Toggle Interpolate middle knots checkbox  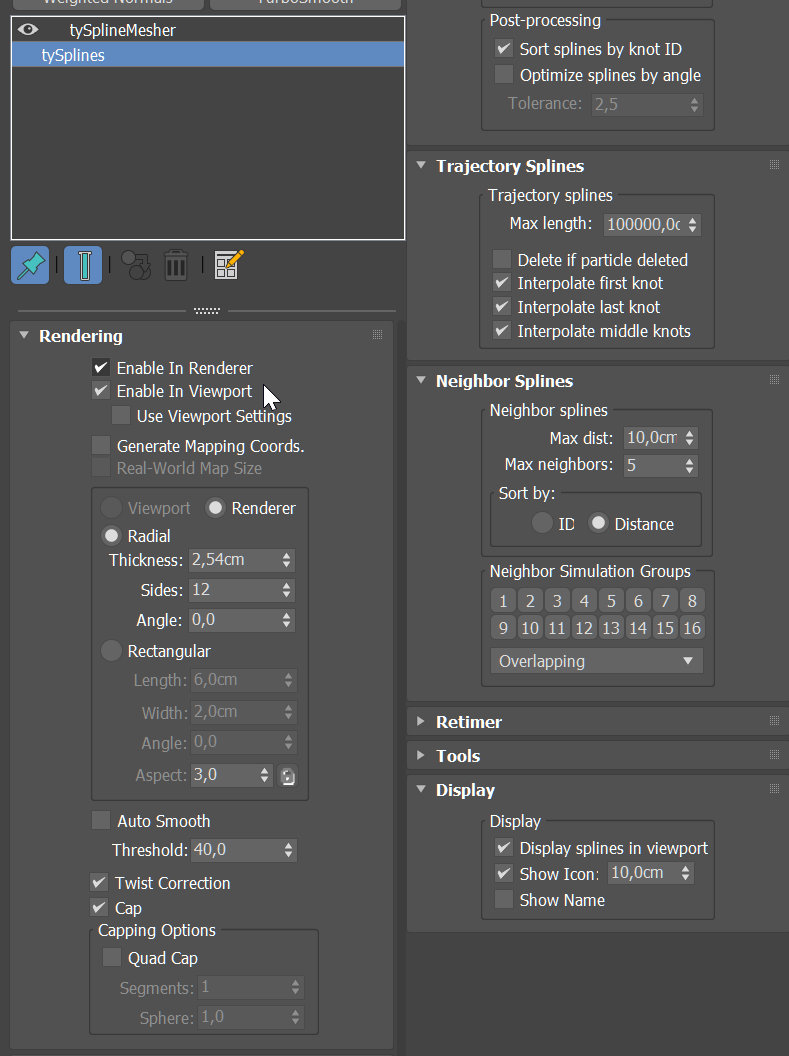502,331
